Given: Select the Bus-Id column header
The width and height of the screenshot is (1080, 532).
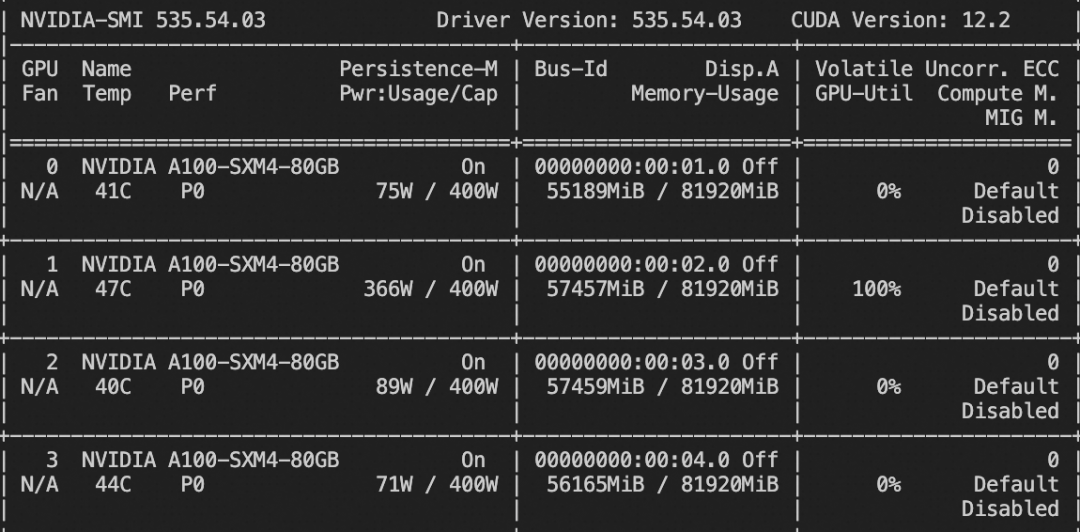Looking at the screenshot, I should (x=570, y=69).
